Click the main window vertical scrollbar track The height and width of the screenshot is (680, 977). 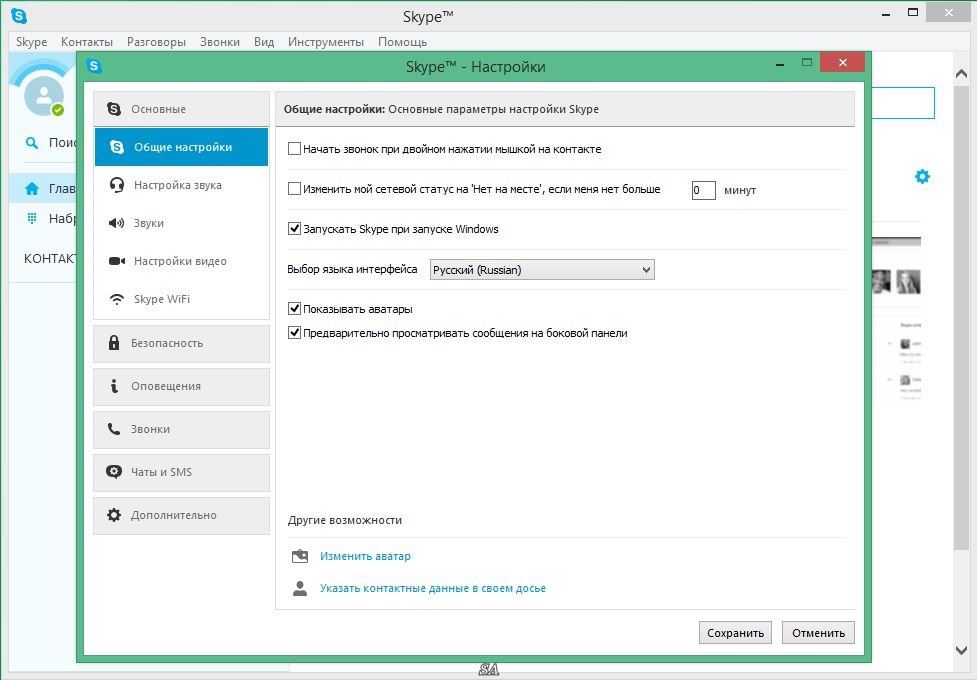click(x=961, y=362)
